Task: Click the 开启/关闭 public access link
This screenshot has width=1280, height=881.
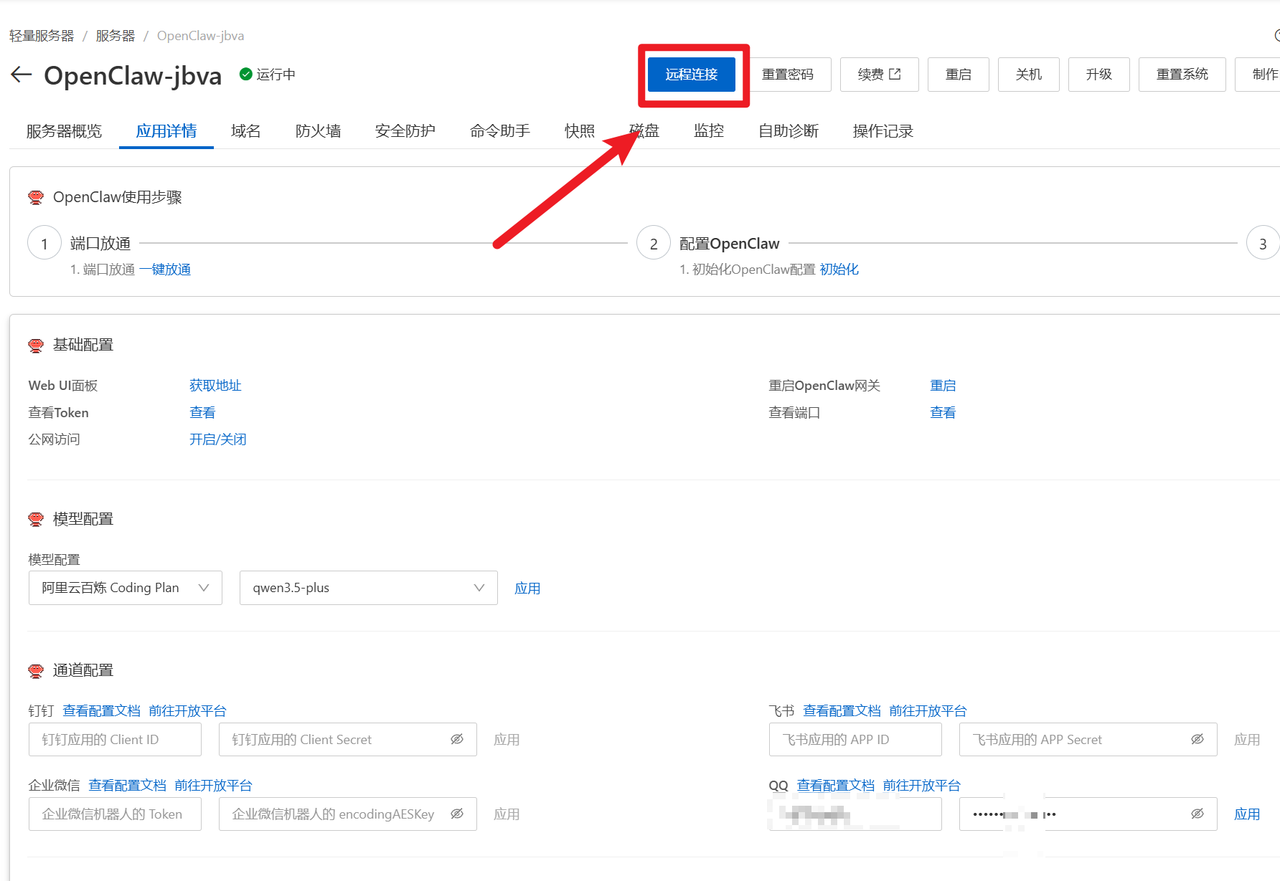Action: coord(218,439)
